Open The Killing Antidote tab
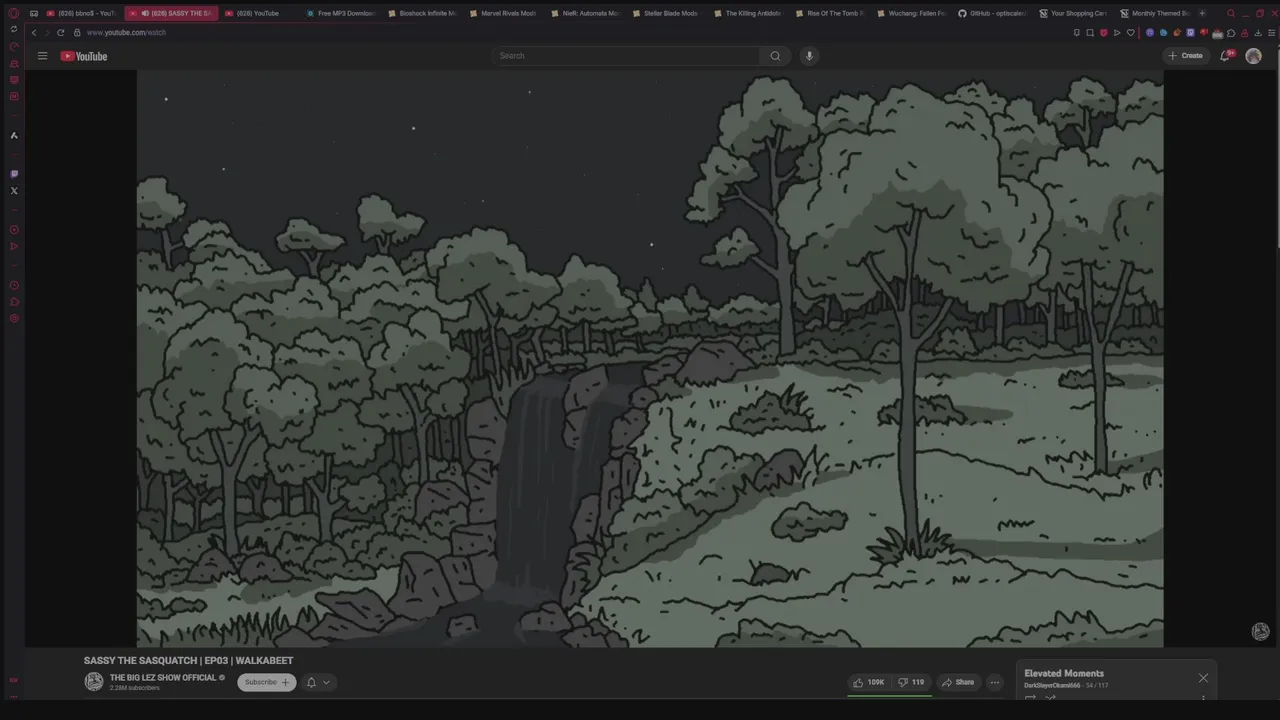Image resolution: width=1280 pixels, height=720 pixels. click(x=748, y=13)
